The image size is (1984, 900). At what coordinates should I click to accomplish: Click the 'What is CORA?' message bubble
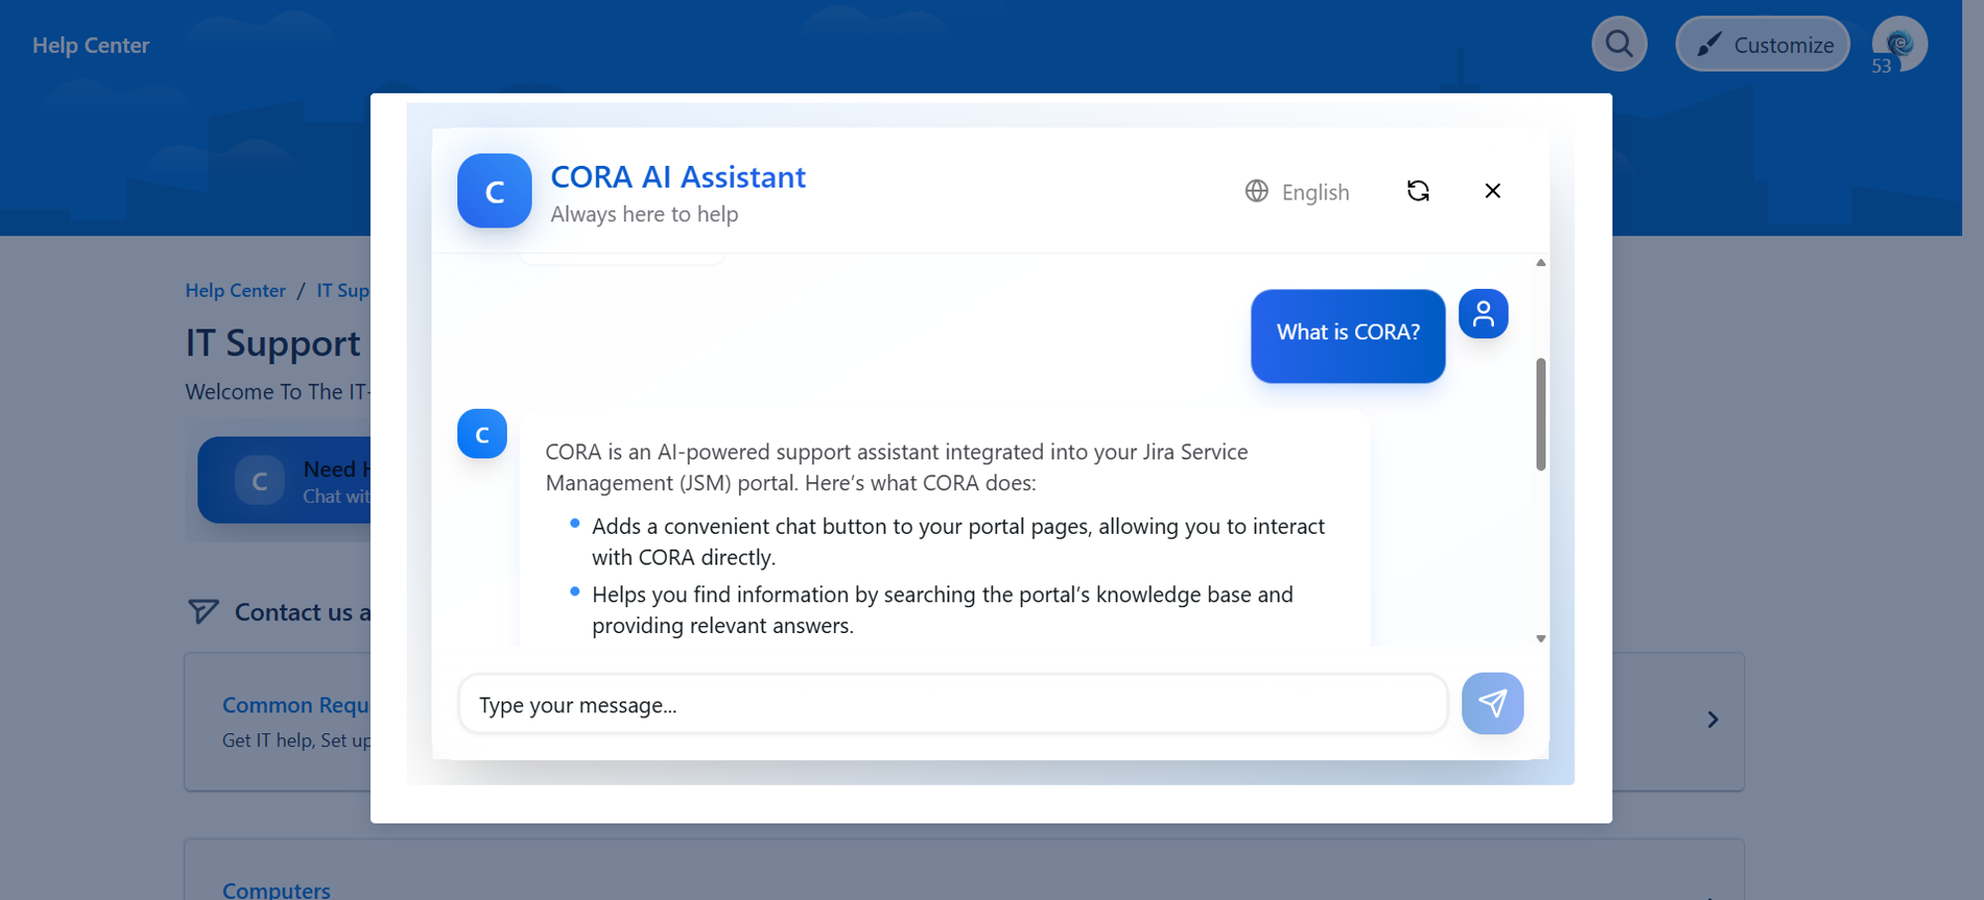pos(1348,336)
